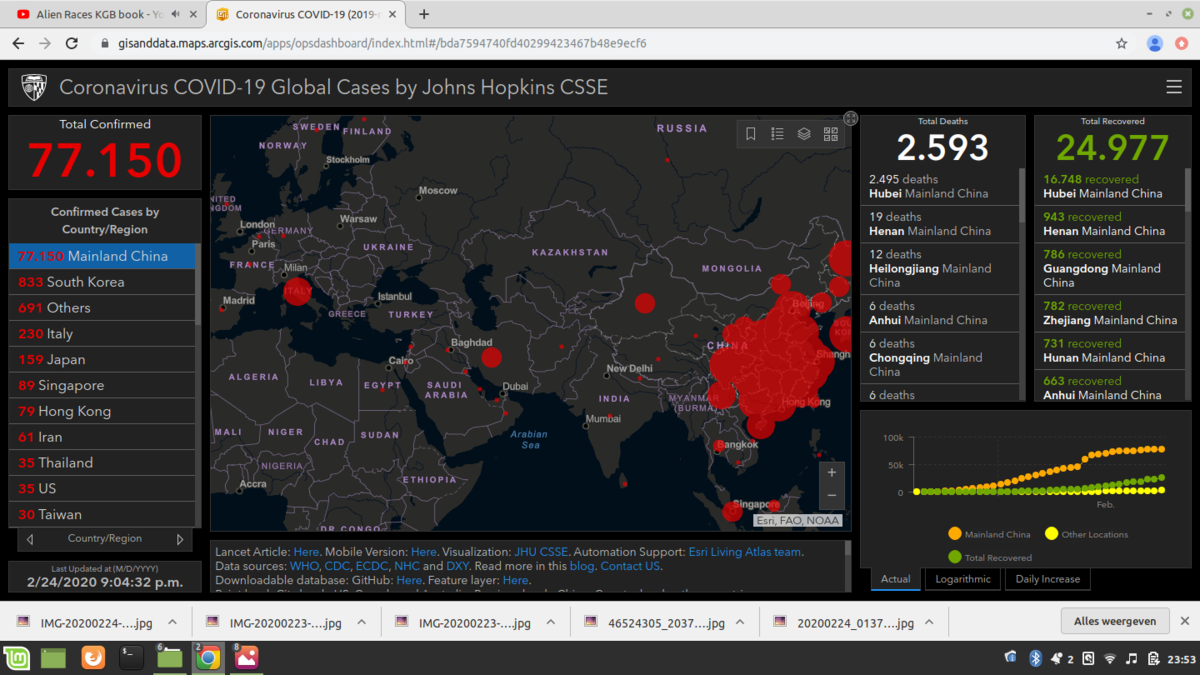Open the map bookmarks tool
1200x675 pixels.
coord(751,134)
